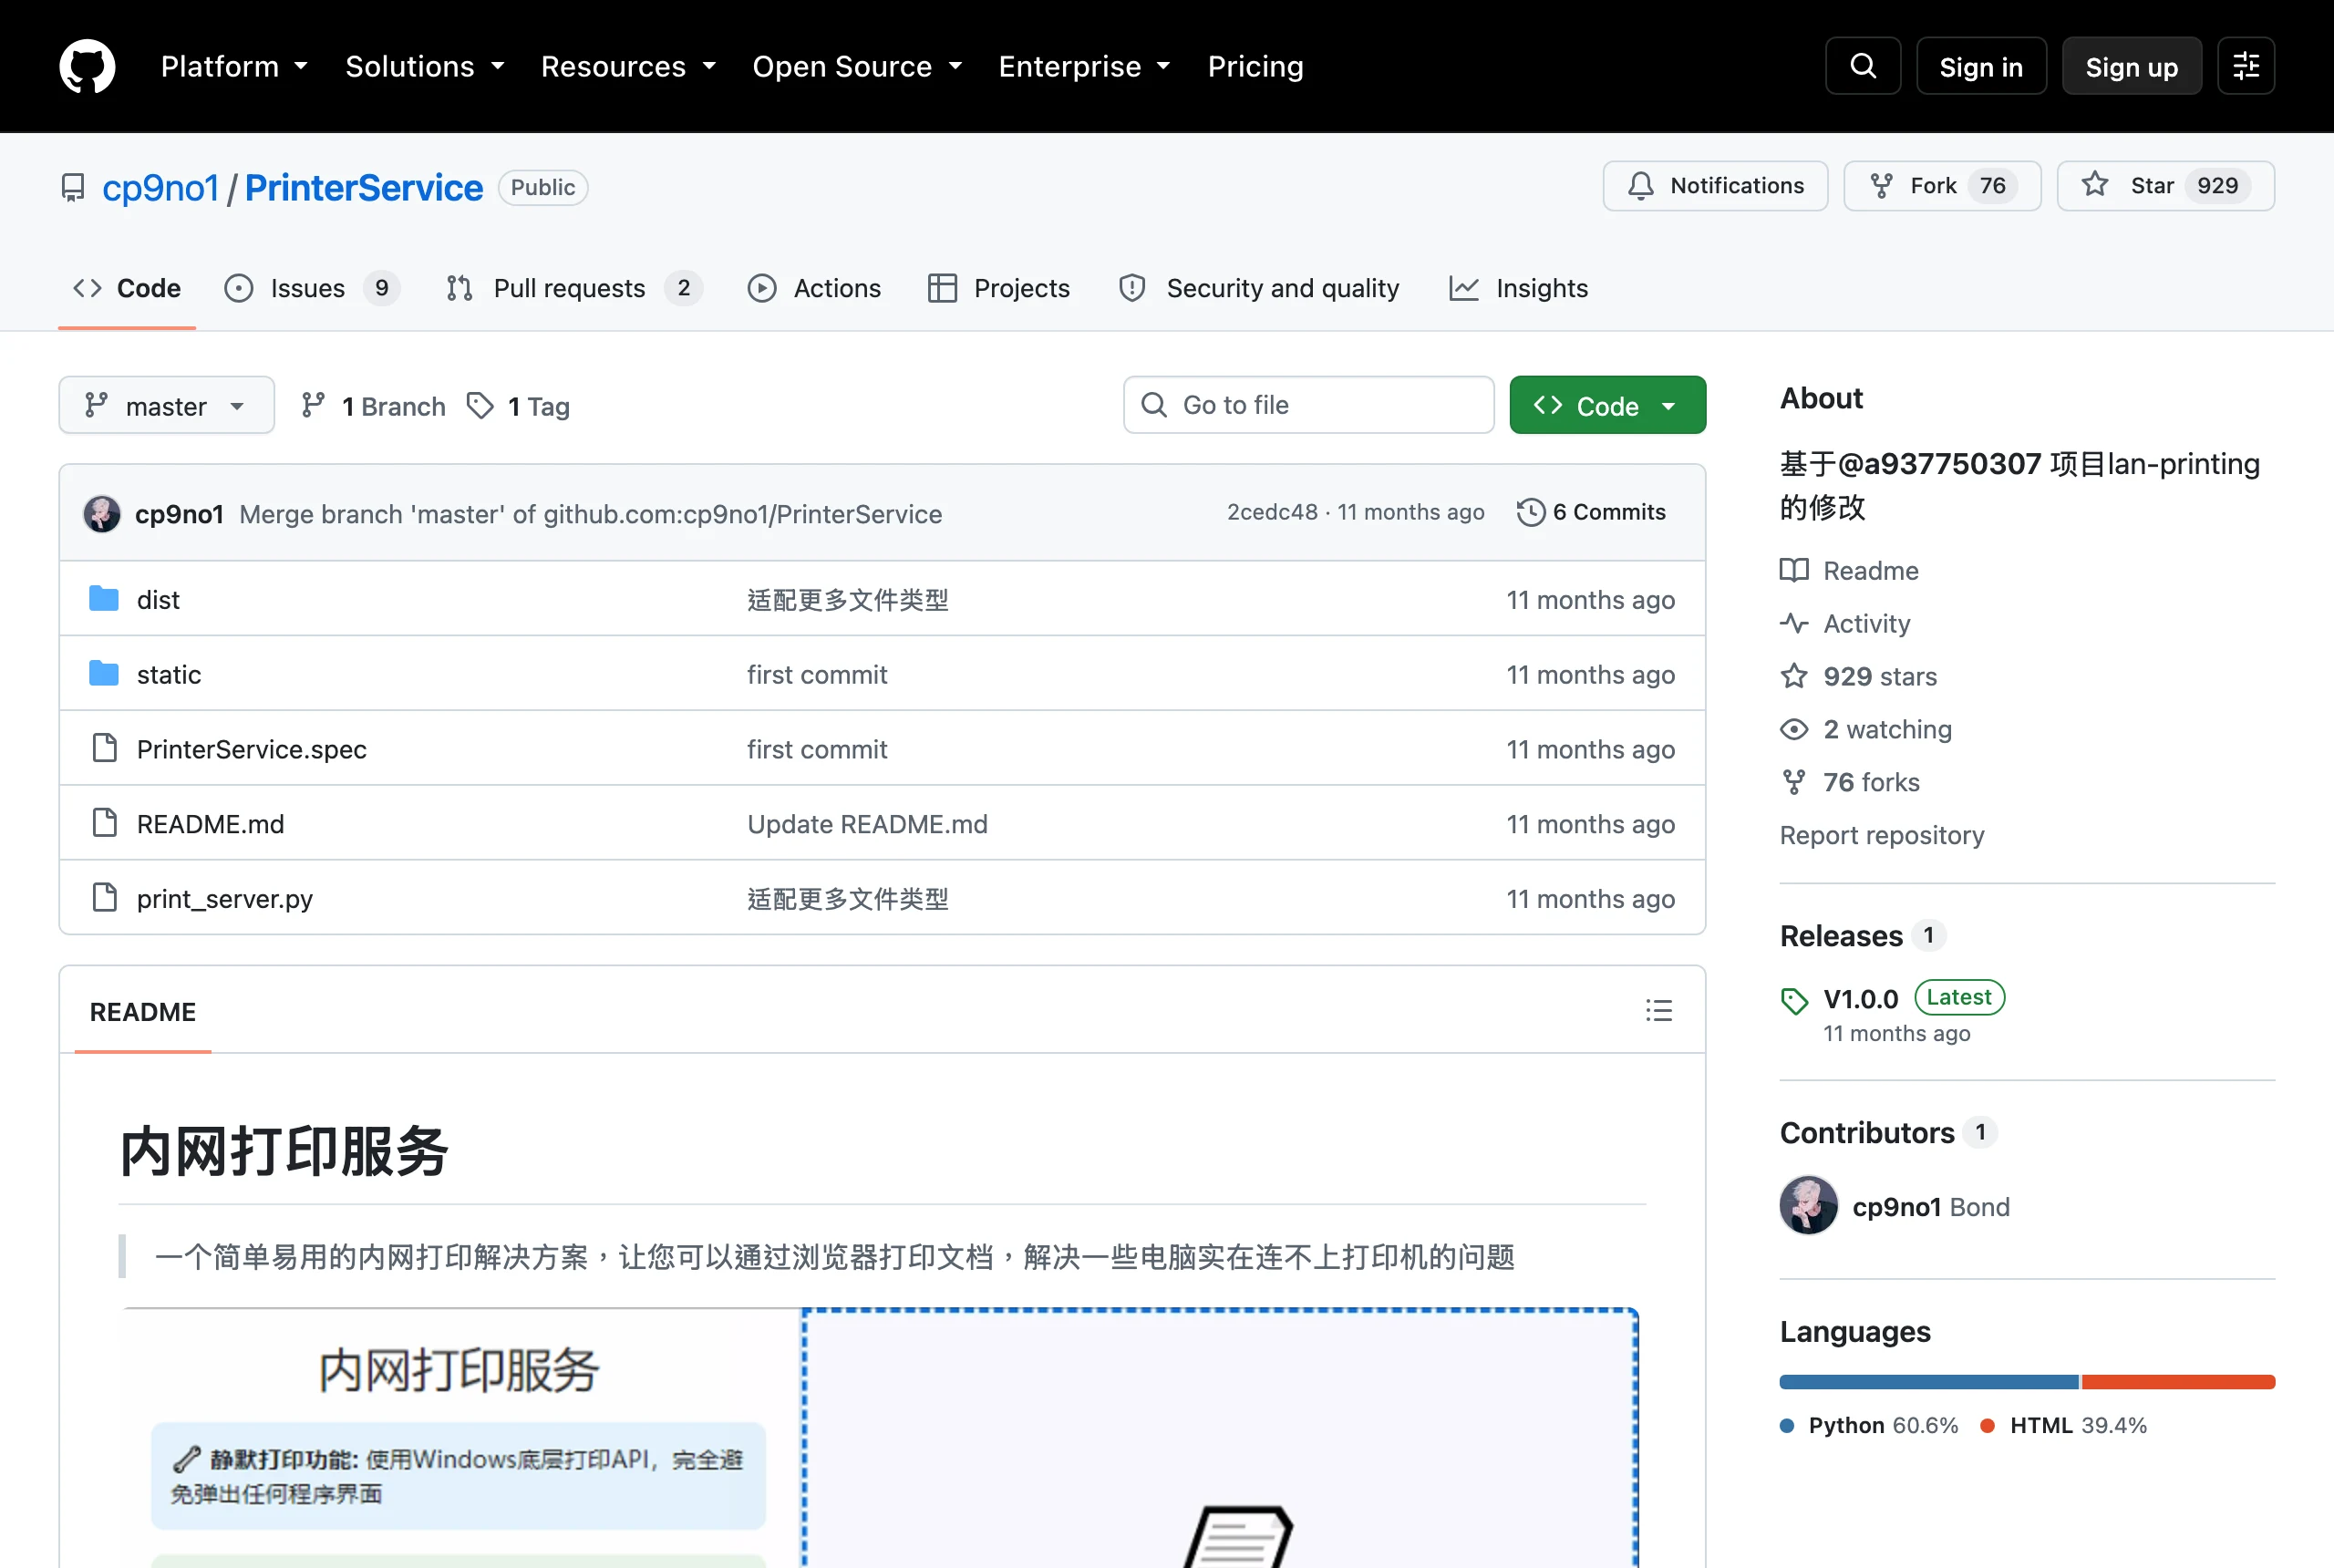The width and height of the screenshot is (2334, 1568).
Task: Switch to the Code tab
Action: 127,289
